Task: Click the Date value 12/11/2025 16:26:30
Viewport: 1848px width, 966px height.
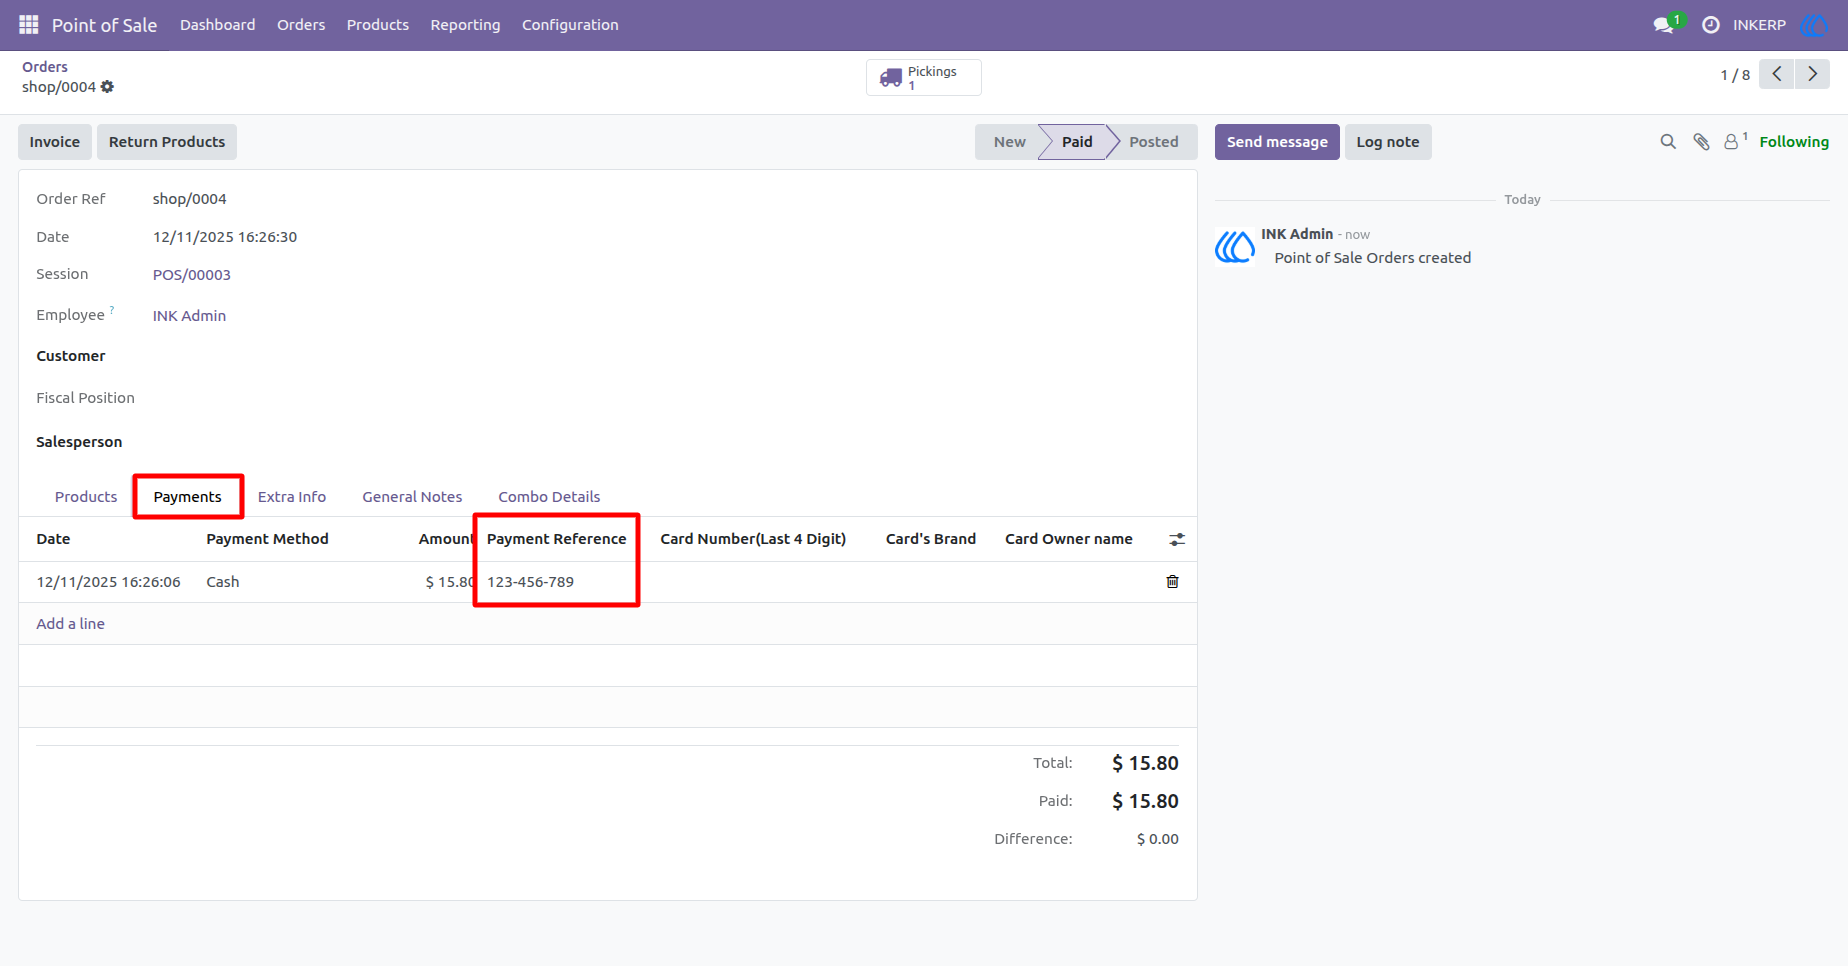Action: pyautogui.click(x=225, y=237)
